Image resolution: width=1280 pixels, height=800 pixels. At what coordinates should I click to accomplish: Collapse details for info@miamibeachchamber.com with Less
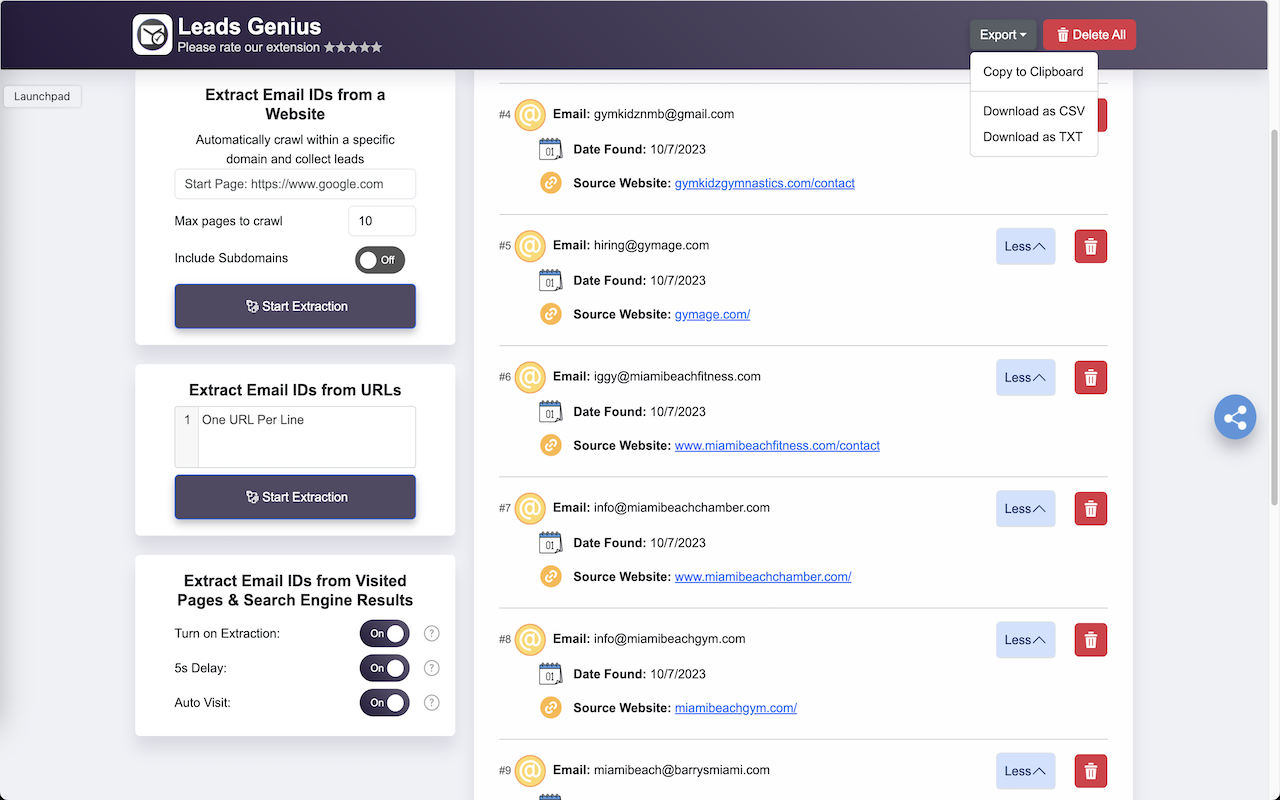(x=1026, y=508)
